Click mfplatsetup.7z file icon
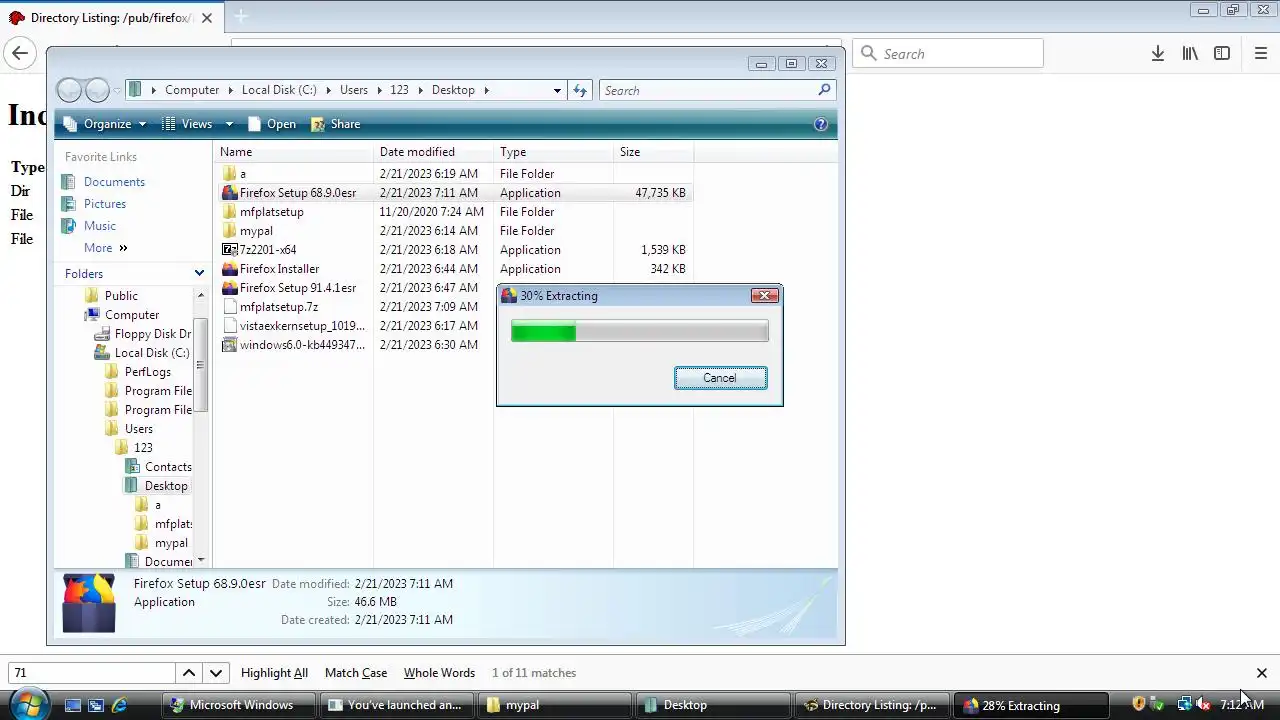This screenshot has height=720, width=1280. pos(229,307)
